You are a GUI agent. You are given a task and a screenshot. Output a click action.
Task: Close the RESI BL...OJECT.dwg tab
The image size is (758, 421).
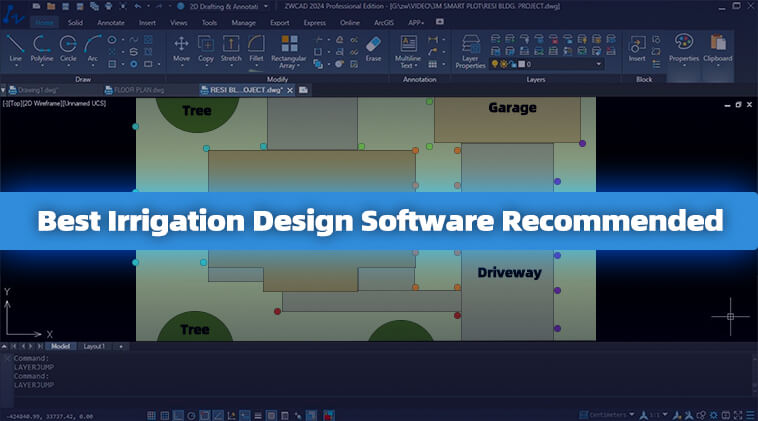290,90
